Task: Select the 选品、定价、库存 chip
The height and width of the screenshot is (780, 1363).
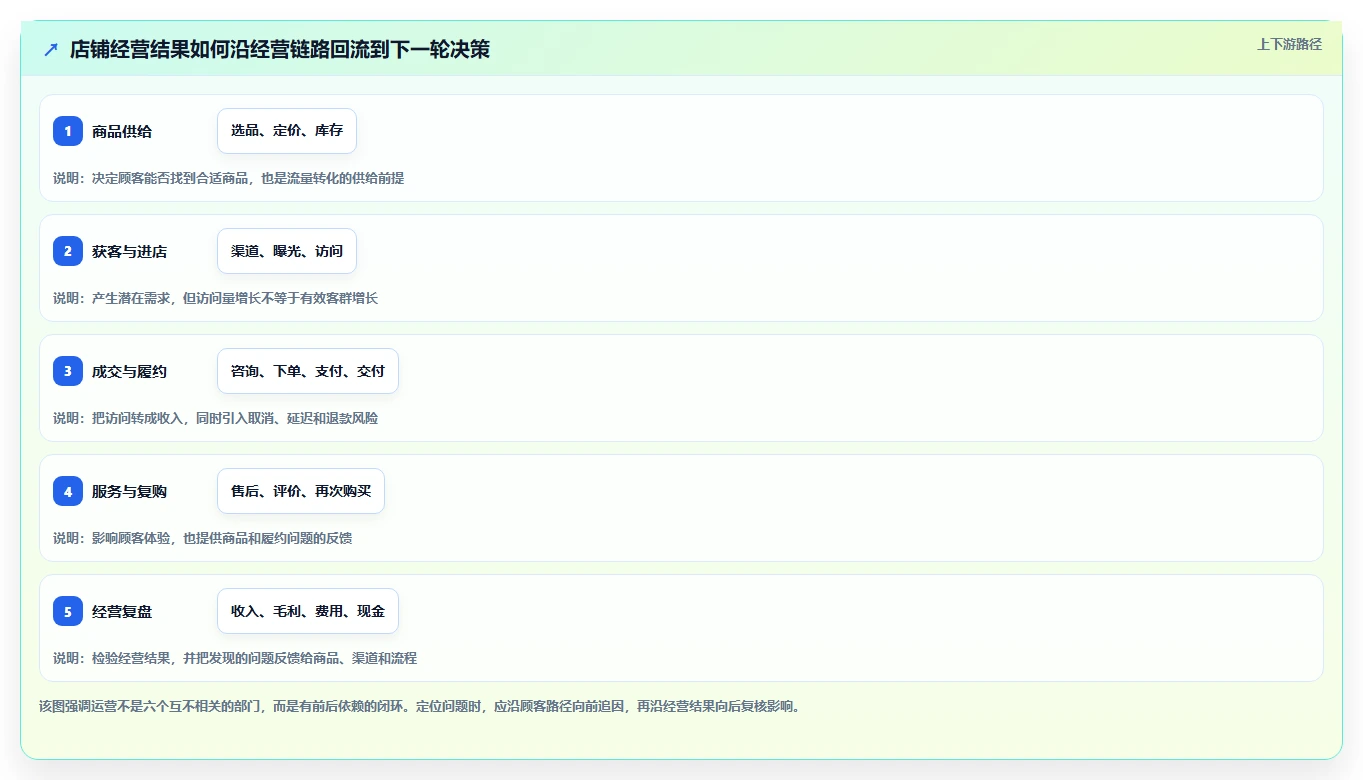Action: (287, 131)
